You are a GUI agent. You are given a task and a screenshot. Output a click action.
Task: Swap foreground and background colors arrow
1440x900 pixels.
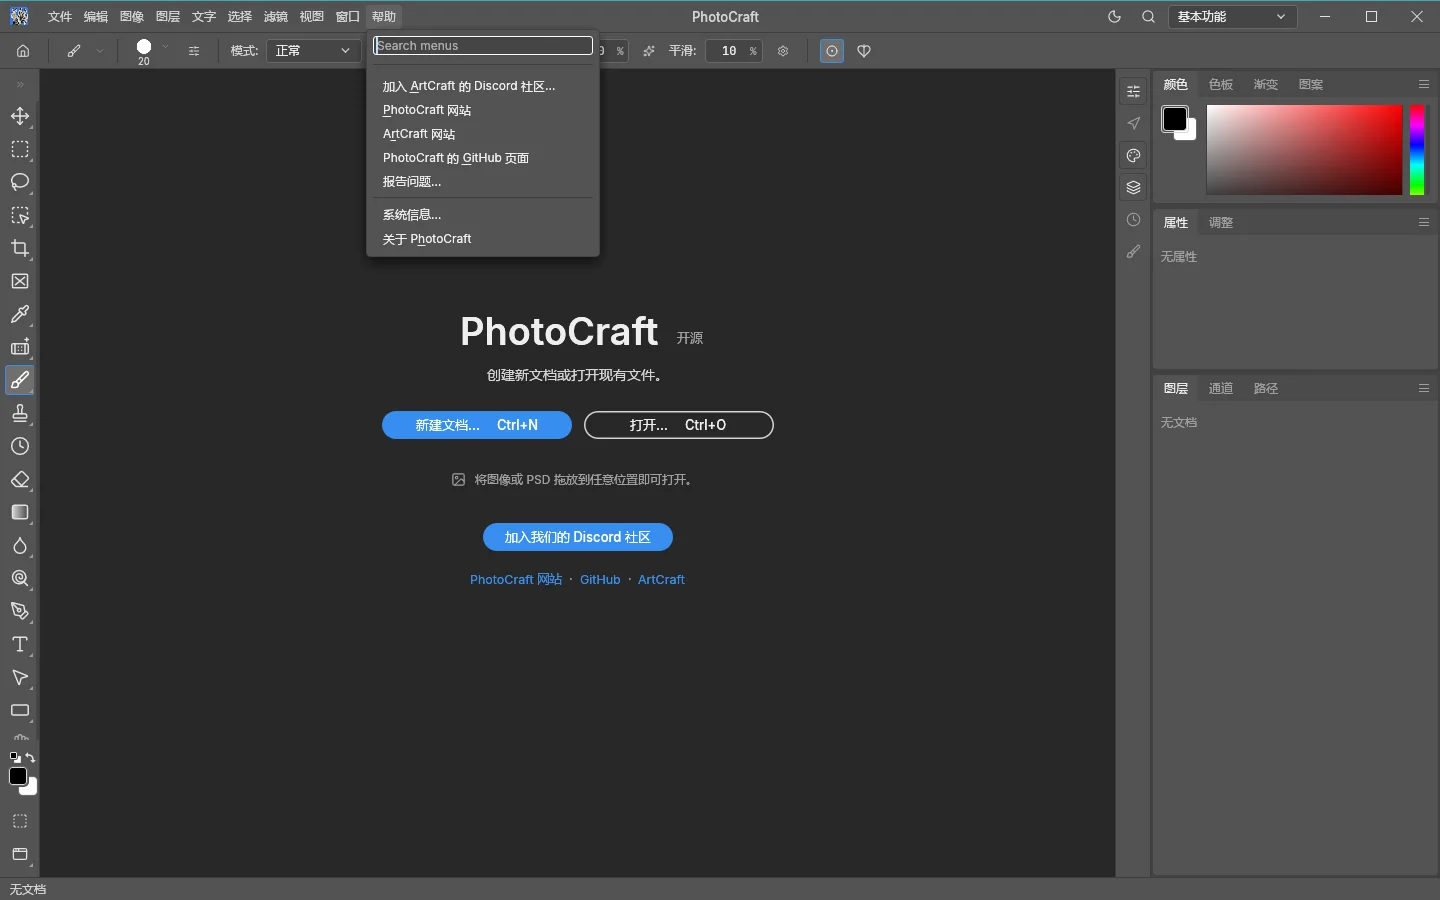31,757
